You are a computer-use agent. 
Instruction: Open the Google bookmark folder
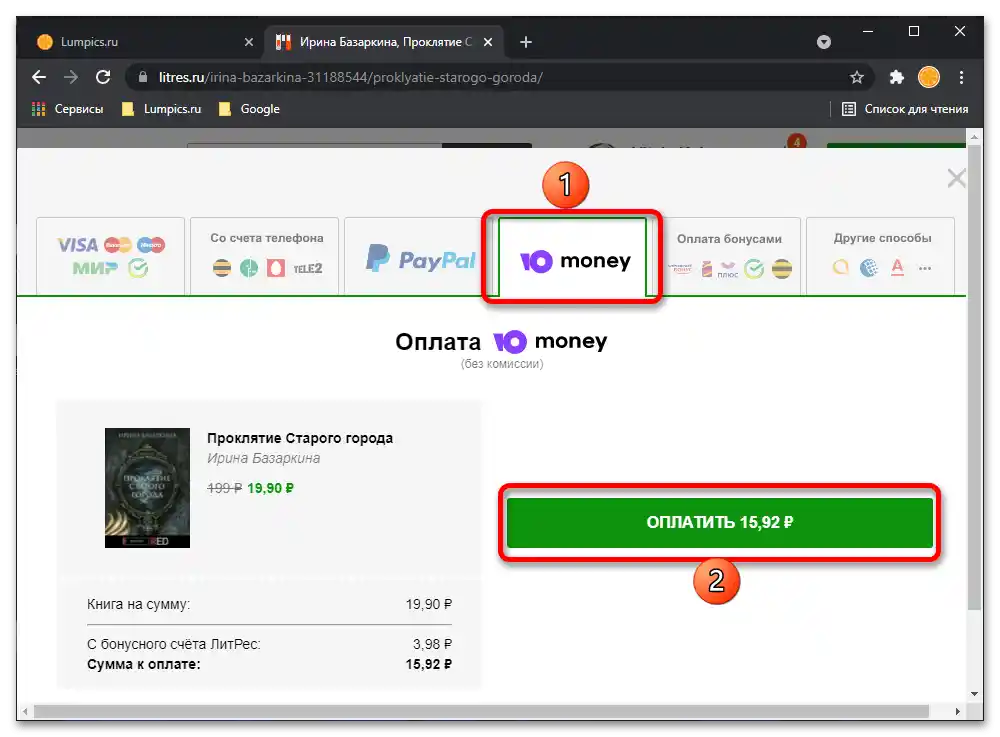[x=249, y=109]
